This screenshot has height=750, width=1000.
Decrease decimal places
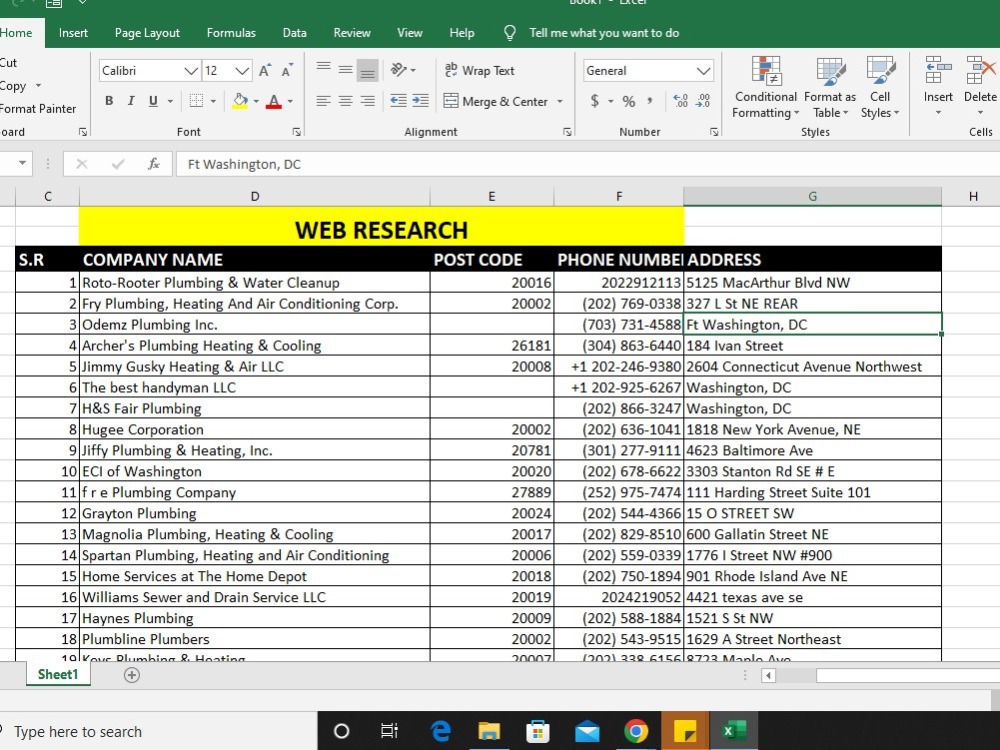(x=703, y=101)
